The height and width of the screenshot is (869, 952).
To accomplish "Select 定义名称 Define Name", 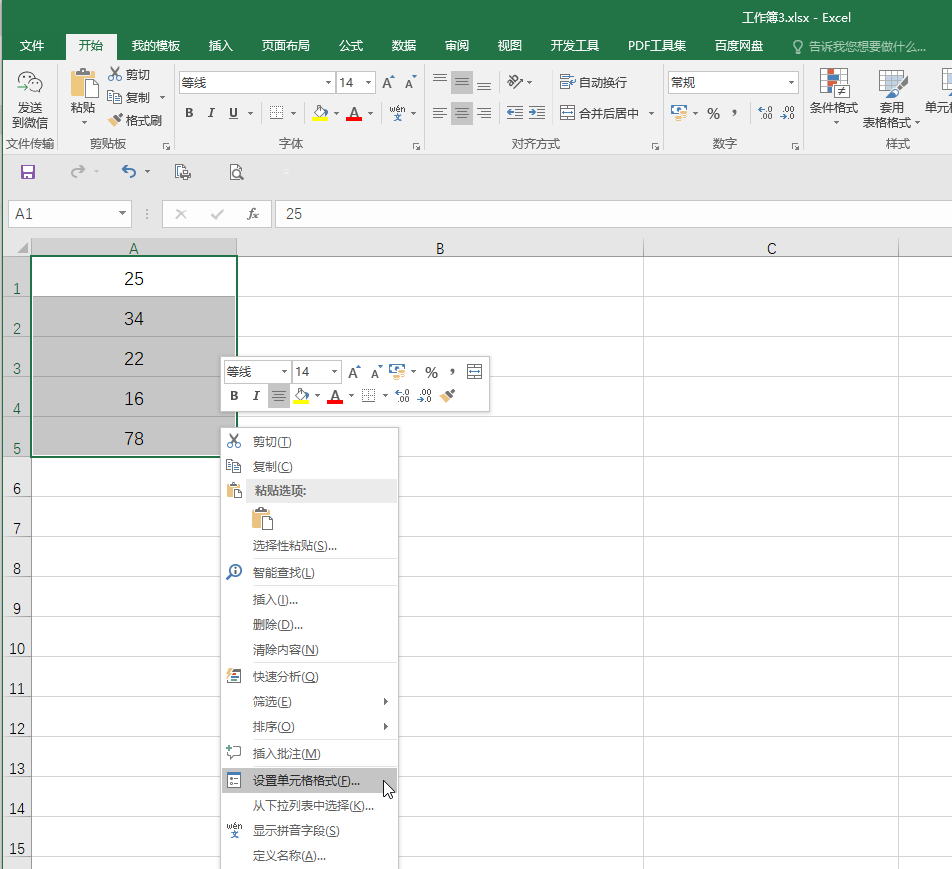I will click(x=310, y=856).
